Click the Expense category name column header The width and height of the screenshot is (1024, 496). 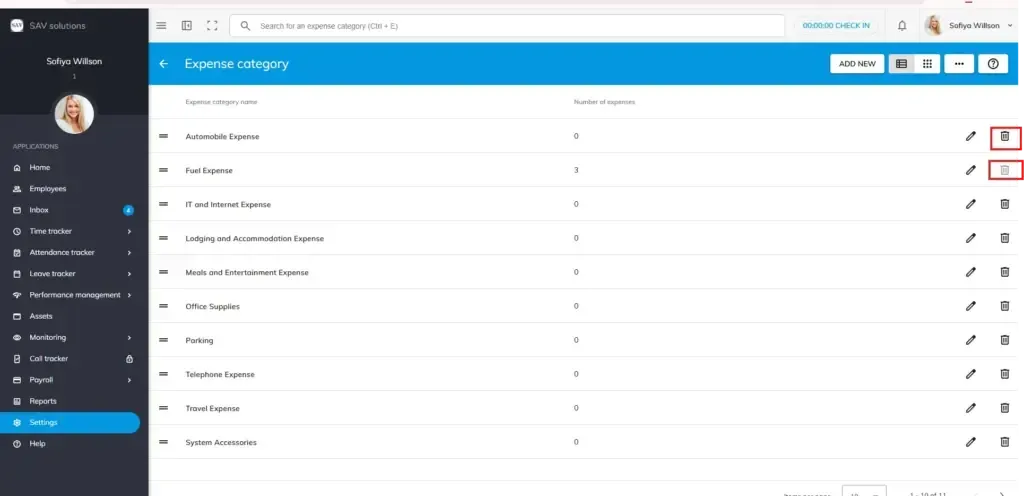pos(221,102)
